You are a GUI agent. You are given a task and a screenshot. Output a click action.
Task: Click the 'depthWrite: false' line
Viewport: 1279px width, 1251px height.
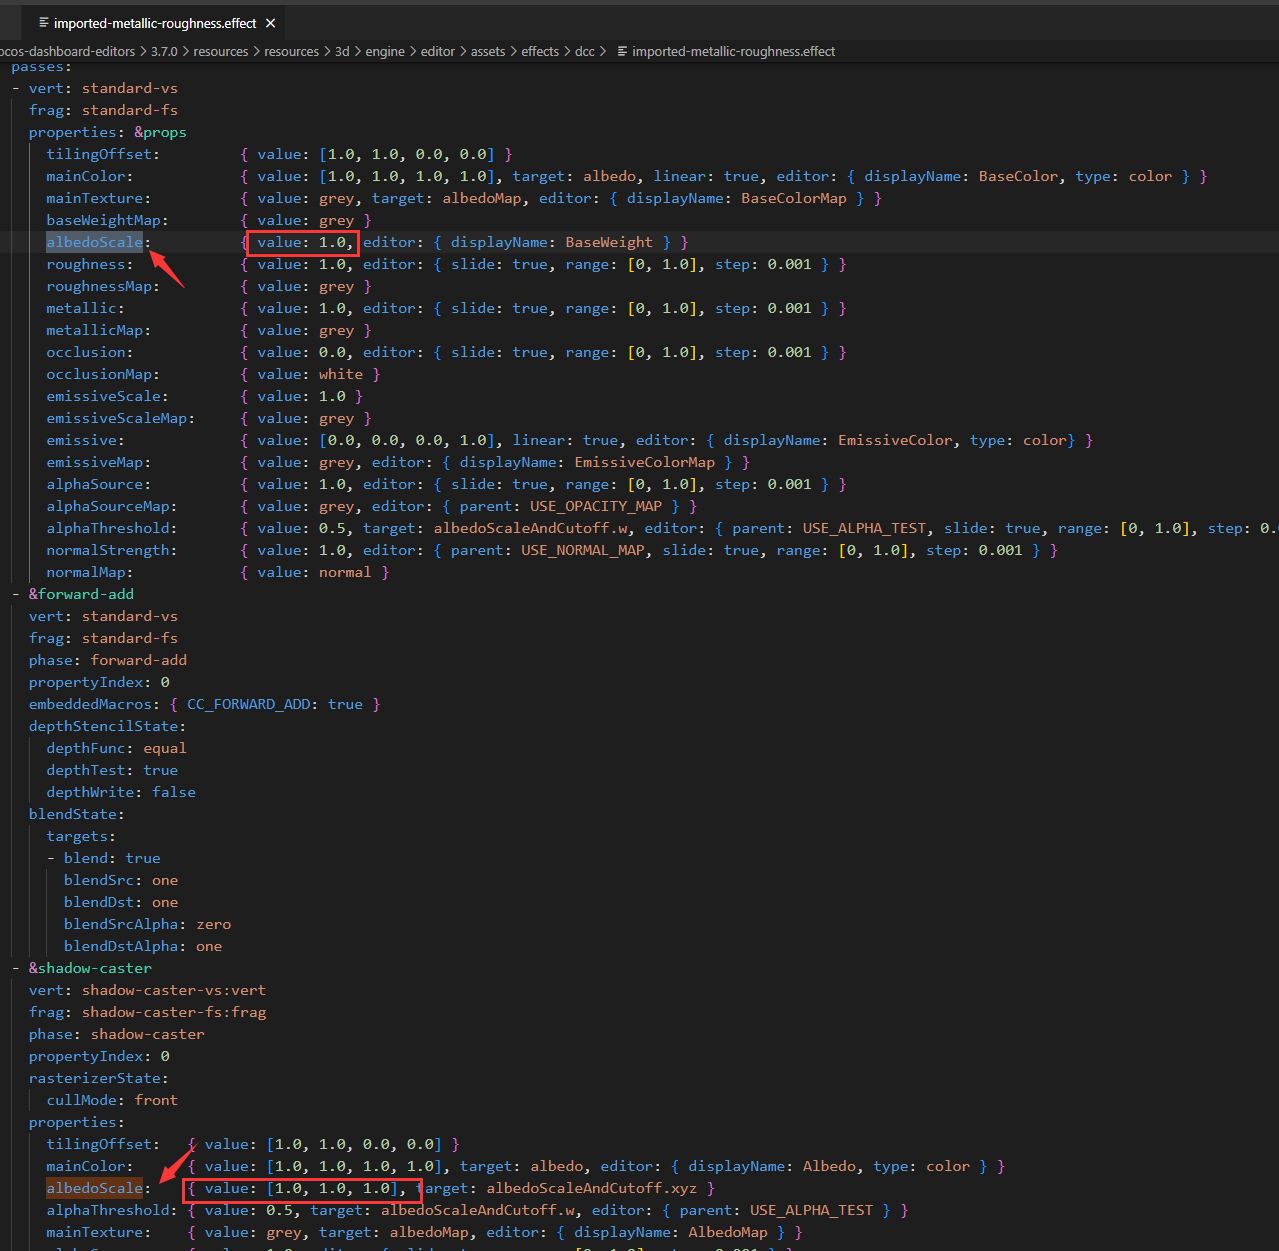121,792
